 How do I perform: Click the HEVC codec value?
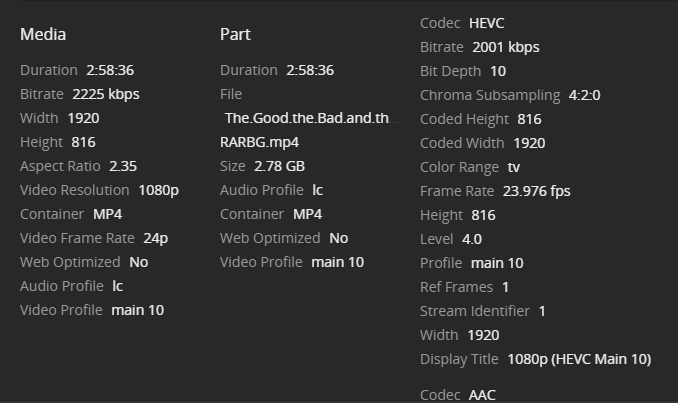[x=487, y=23]
